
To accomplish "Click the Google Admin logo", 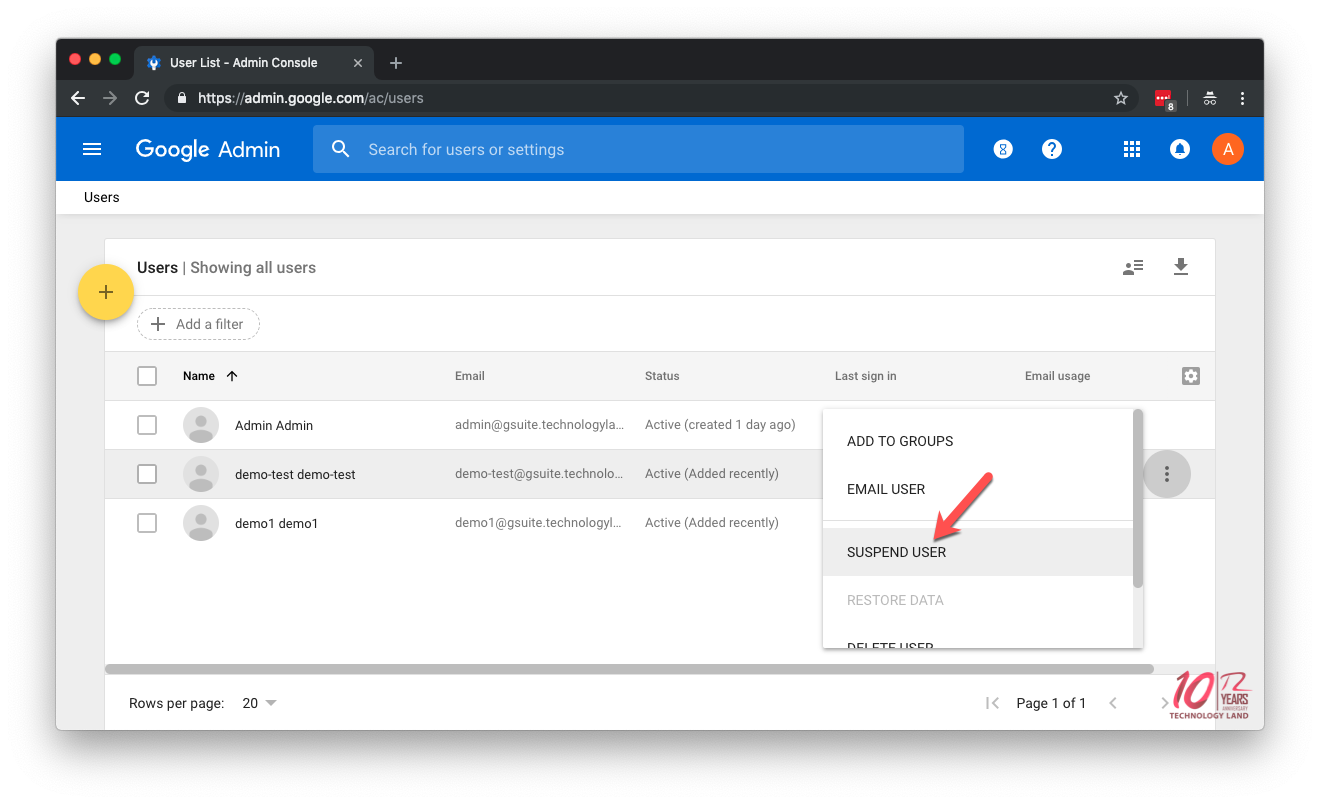I will (208, 149).
